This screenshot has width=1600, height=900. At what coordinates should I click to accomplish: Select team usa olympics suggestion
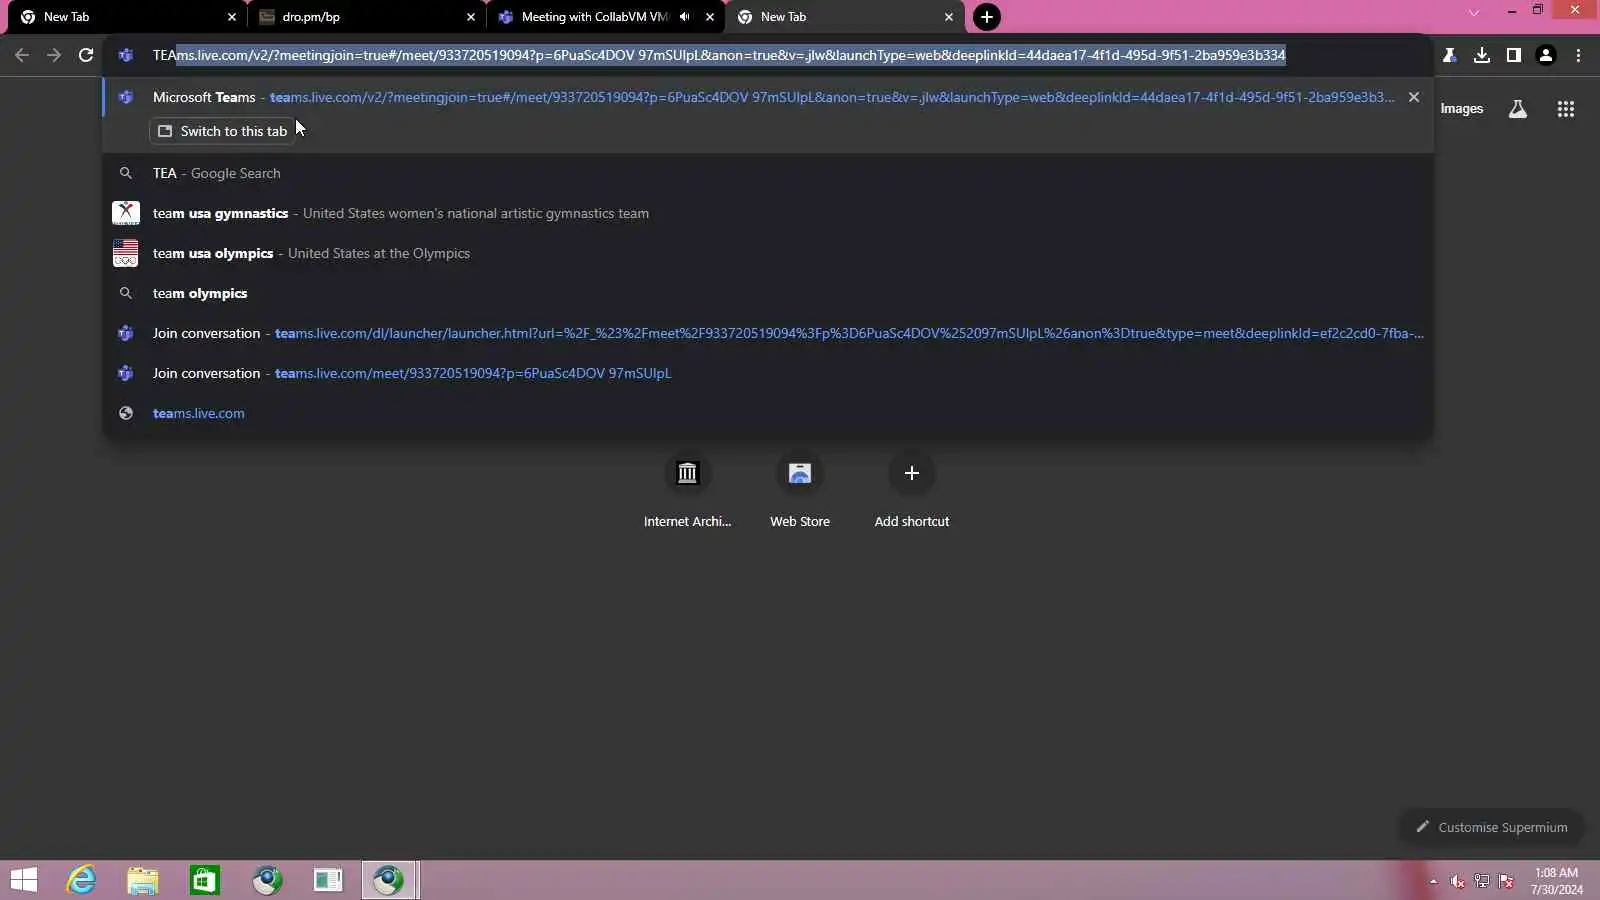768,253
